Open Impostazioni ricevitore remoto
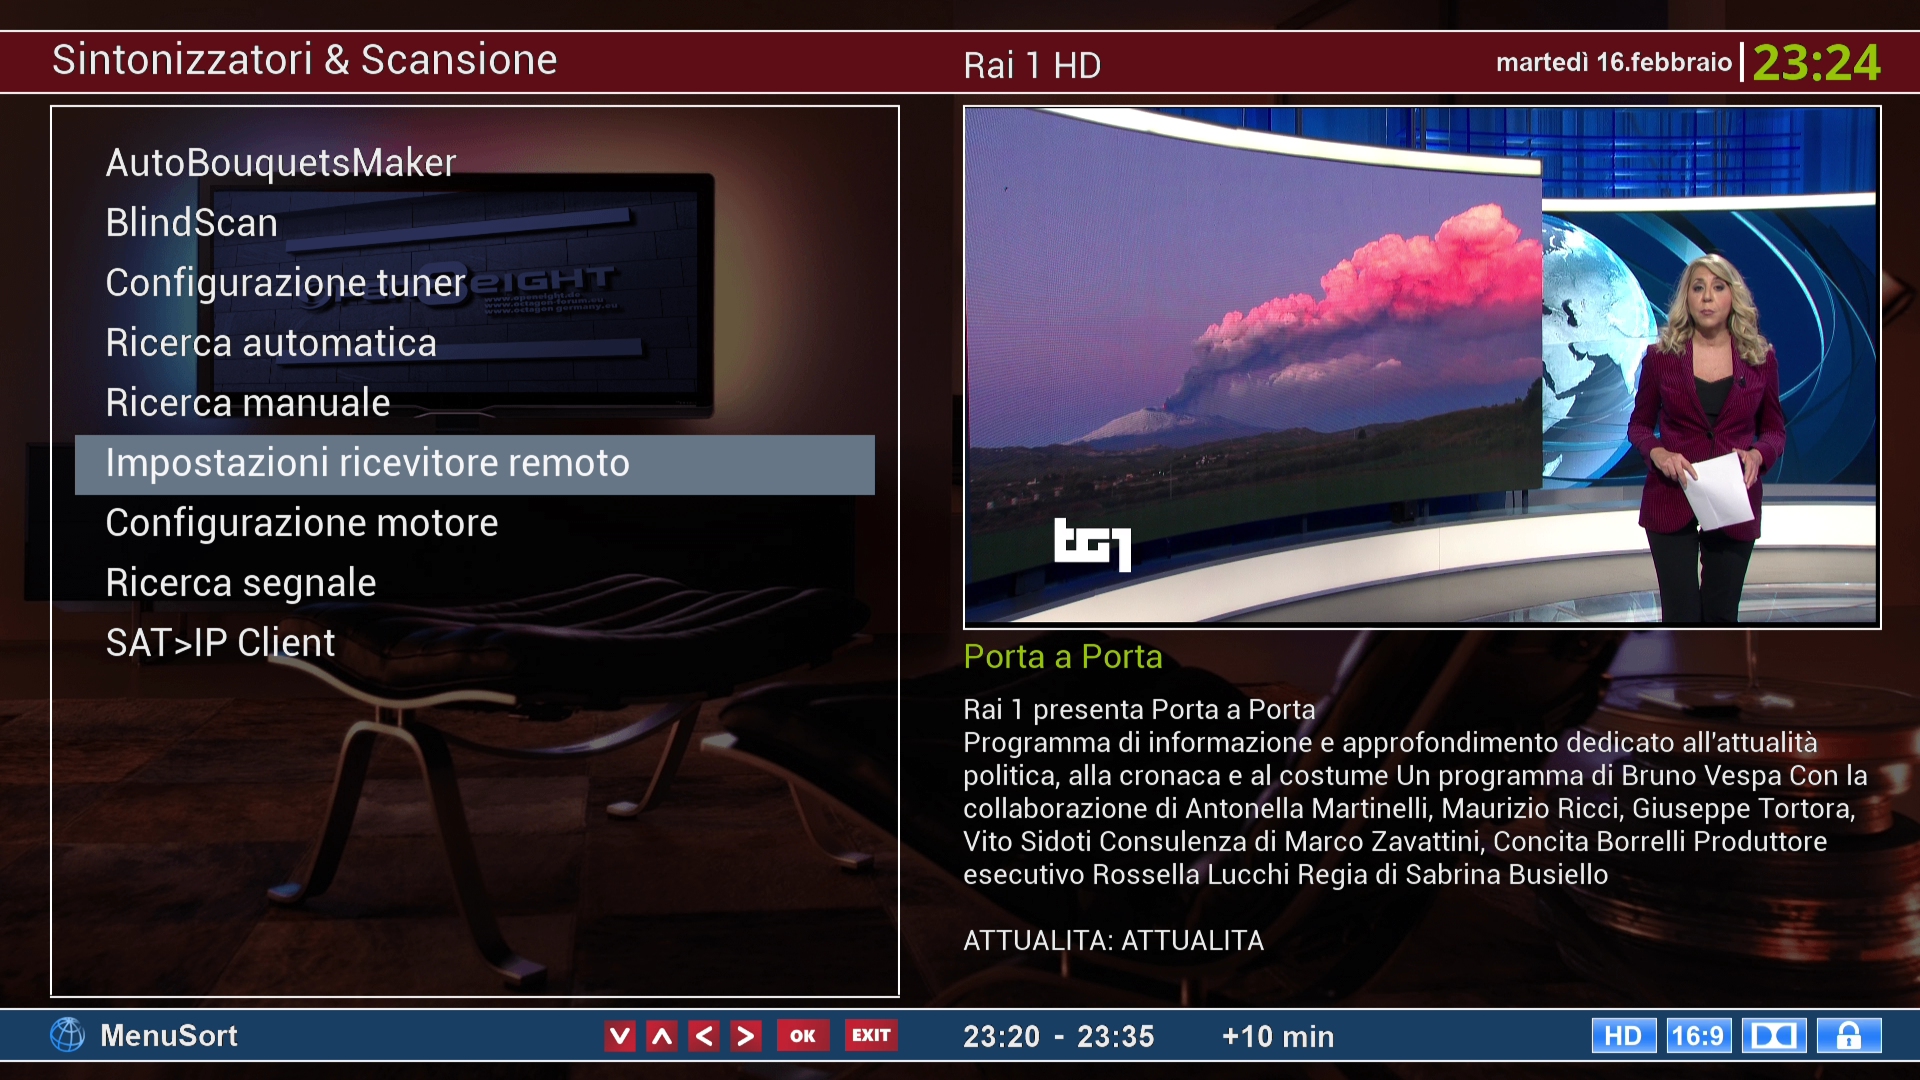 click(x=475, y=464)
